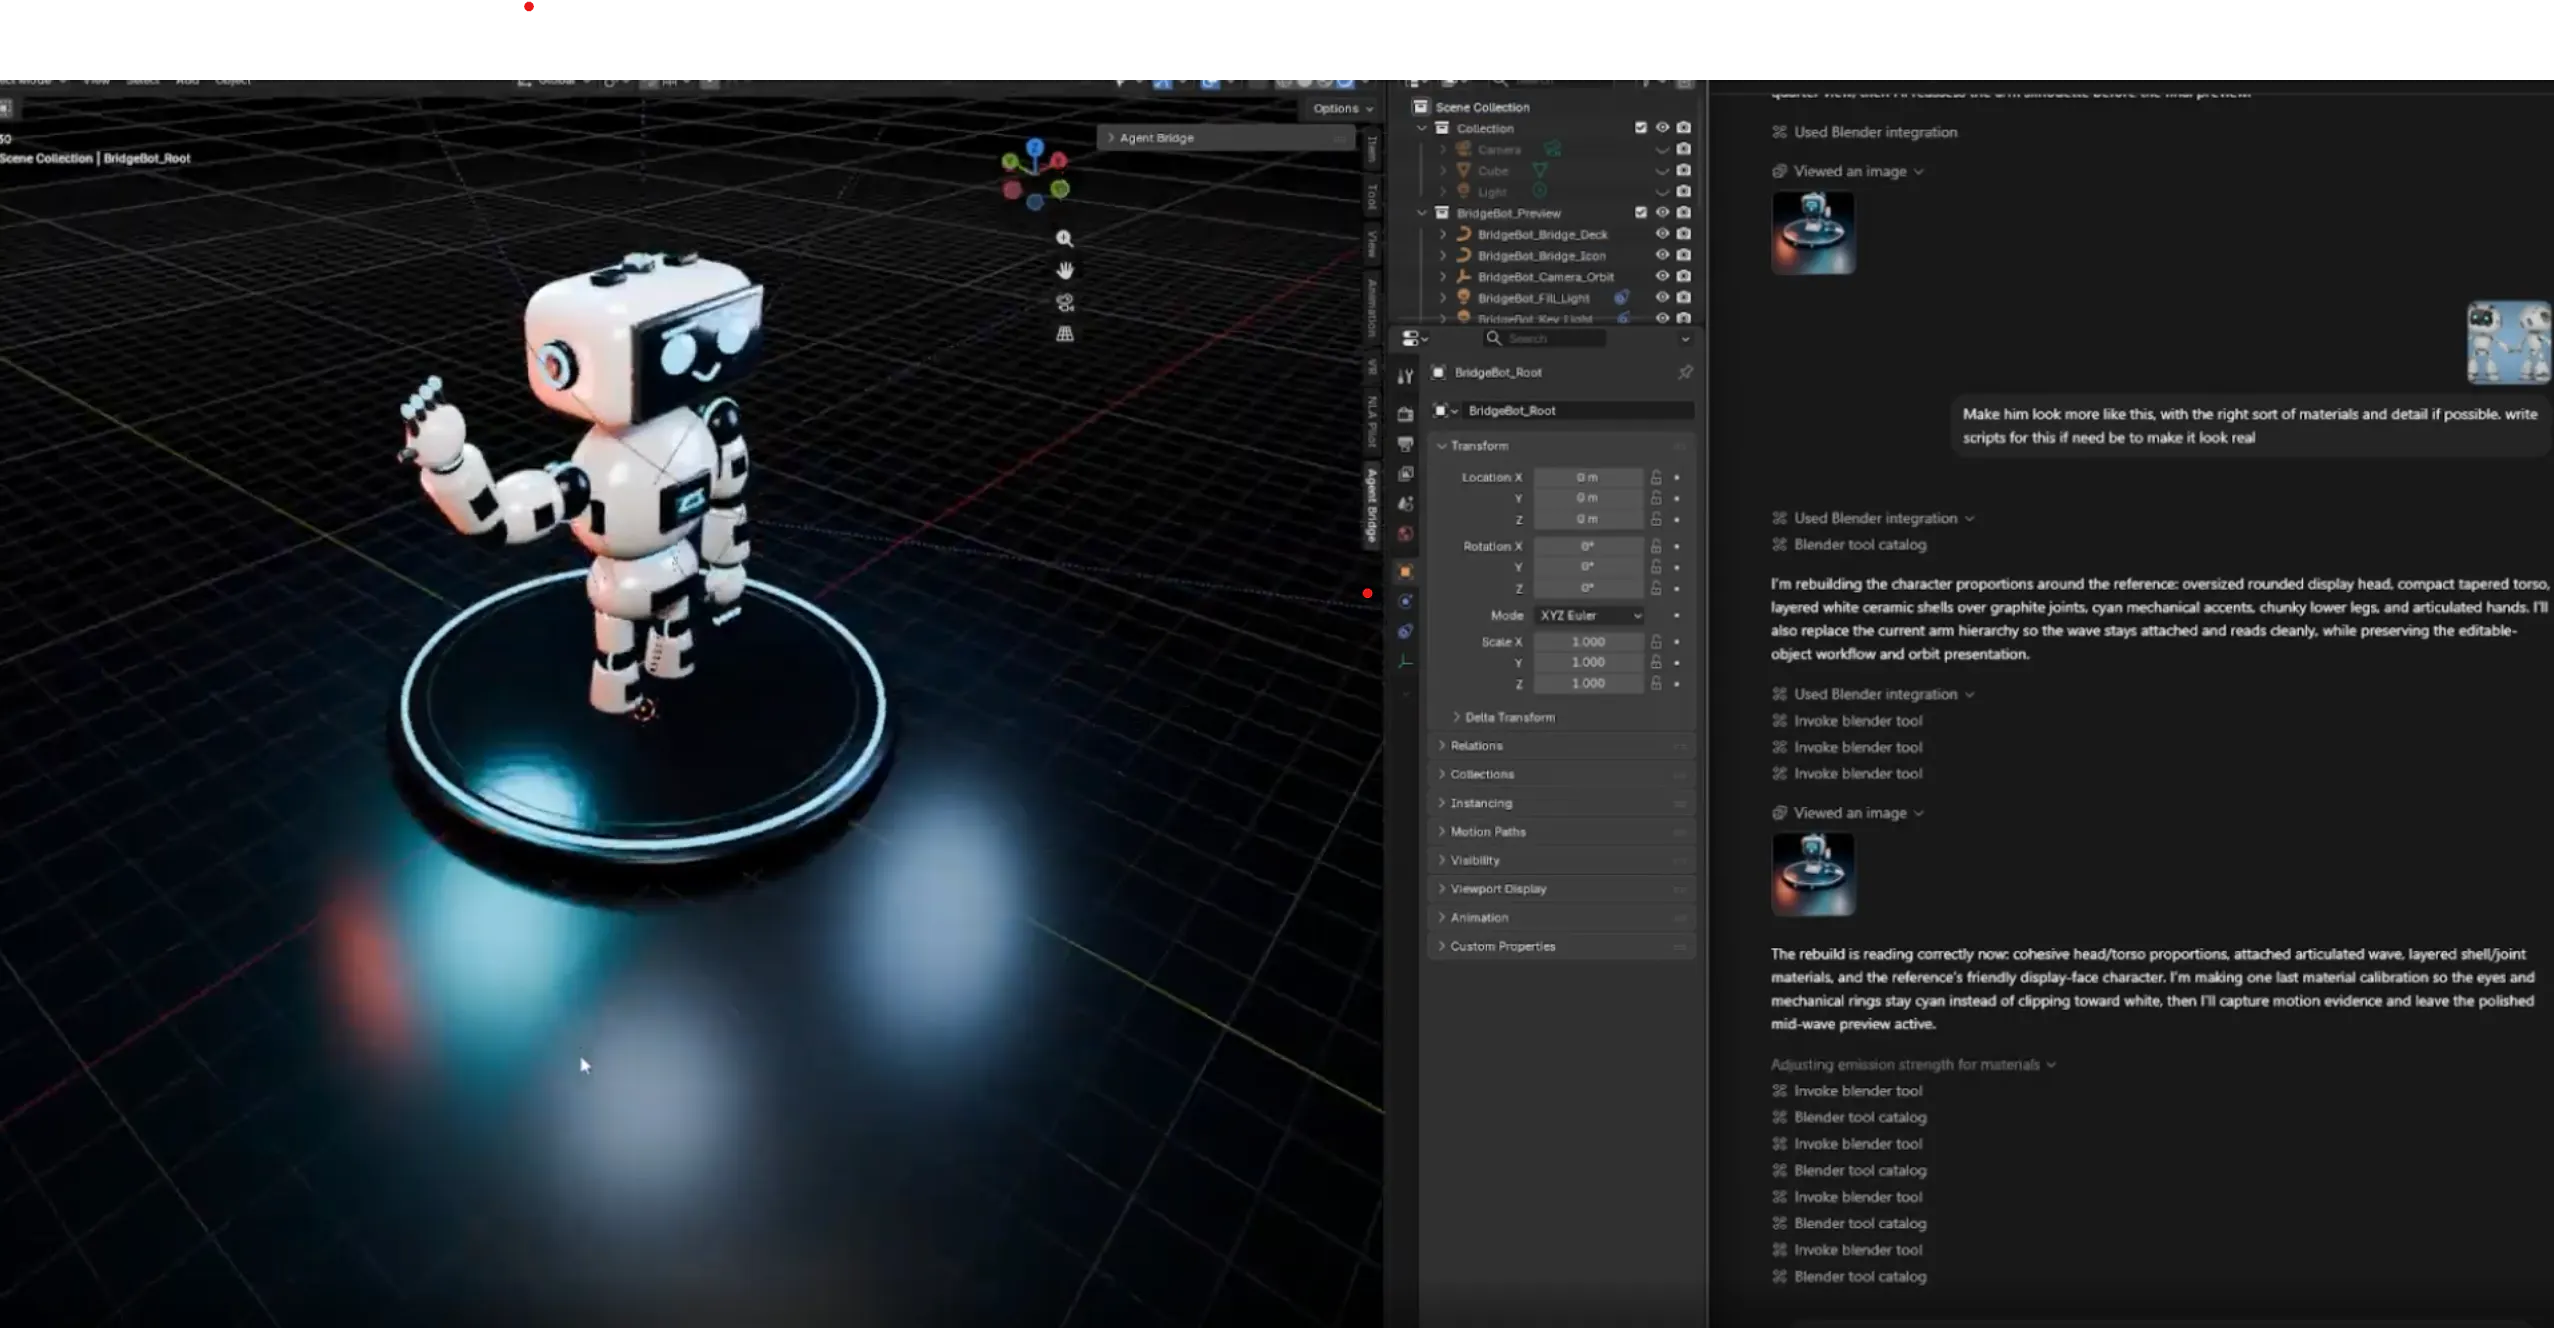Adjust the Scale Z value field
Viewport: 2554px width, 1328px height.
click(1588, 683)
